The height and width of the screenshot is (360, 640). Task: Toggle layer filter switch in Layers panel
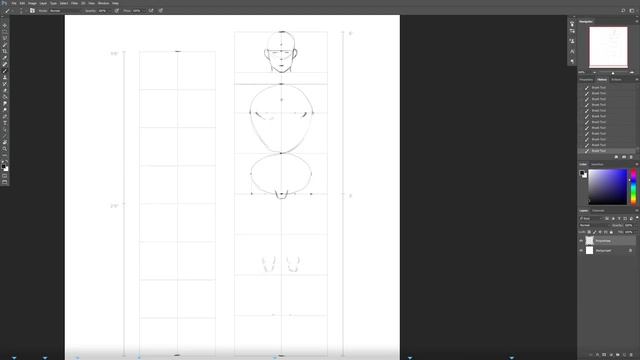637,218
